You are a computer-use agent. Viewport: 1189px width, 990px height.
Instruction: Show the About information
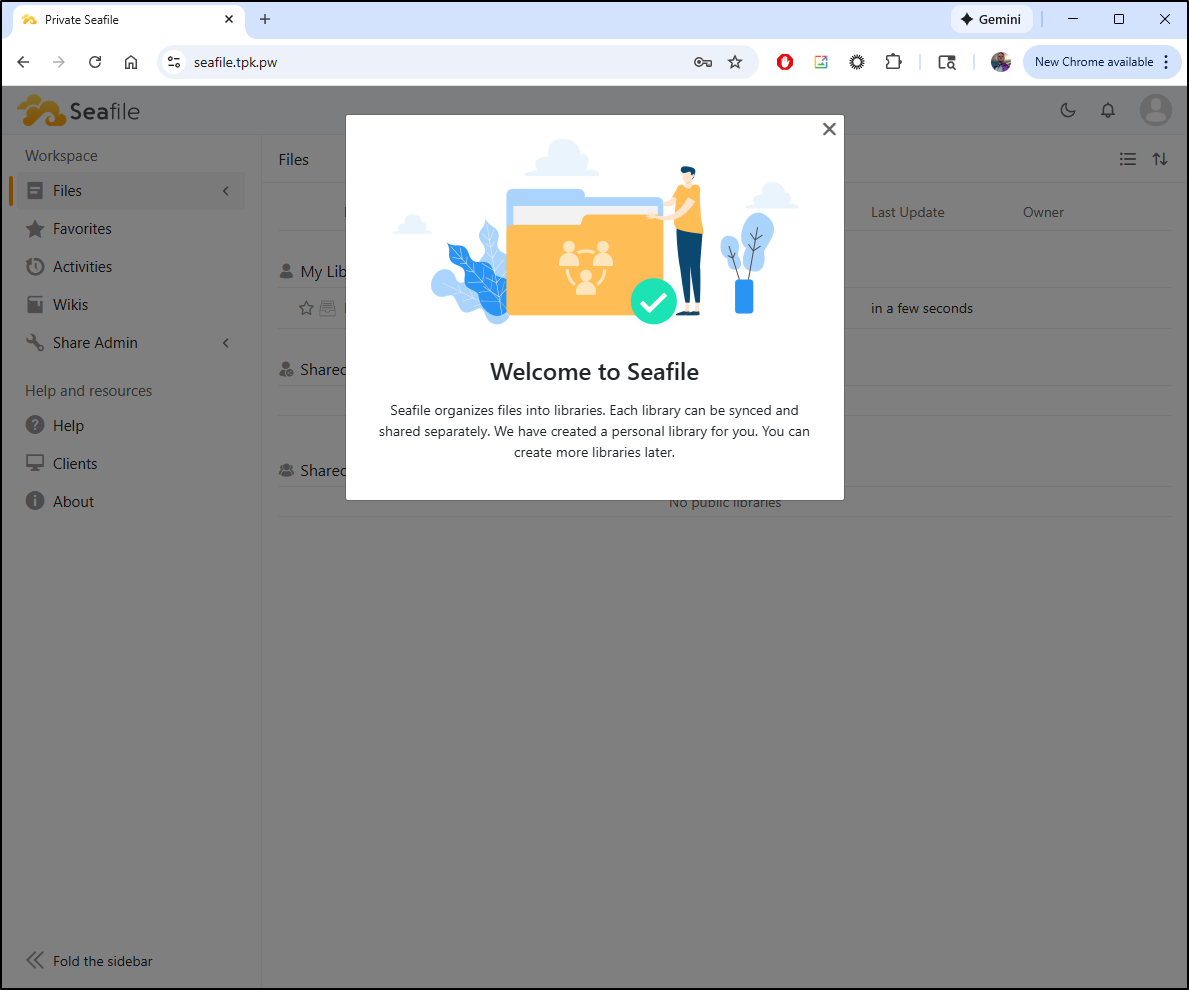pos(73,502)
